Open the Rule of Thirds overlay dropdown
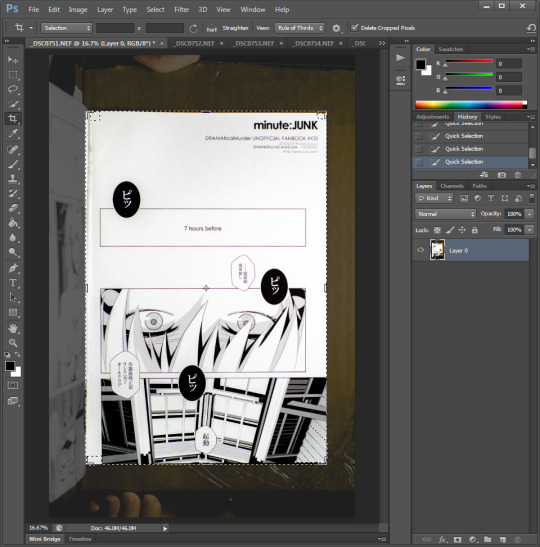540x547 pixels. coord(299,28)
